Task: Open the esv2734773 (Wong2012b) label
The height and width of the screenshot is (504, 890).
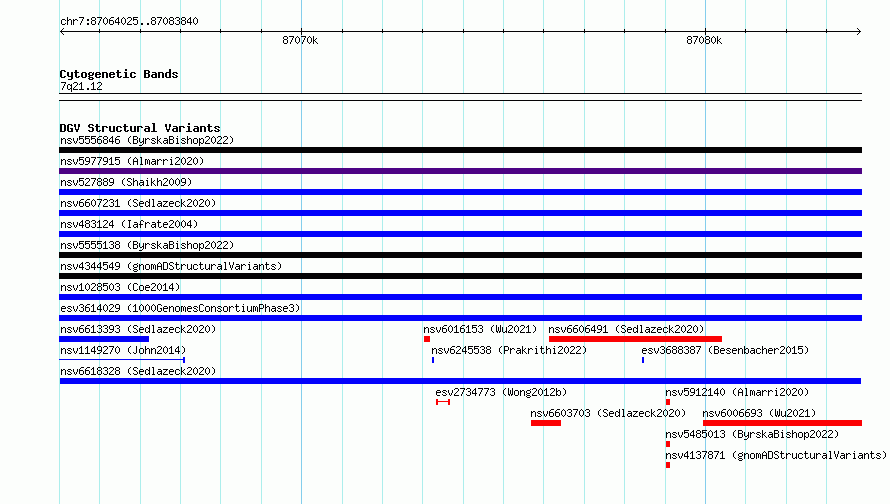Action: point(501,392)
